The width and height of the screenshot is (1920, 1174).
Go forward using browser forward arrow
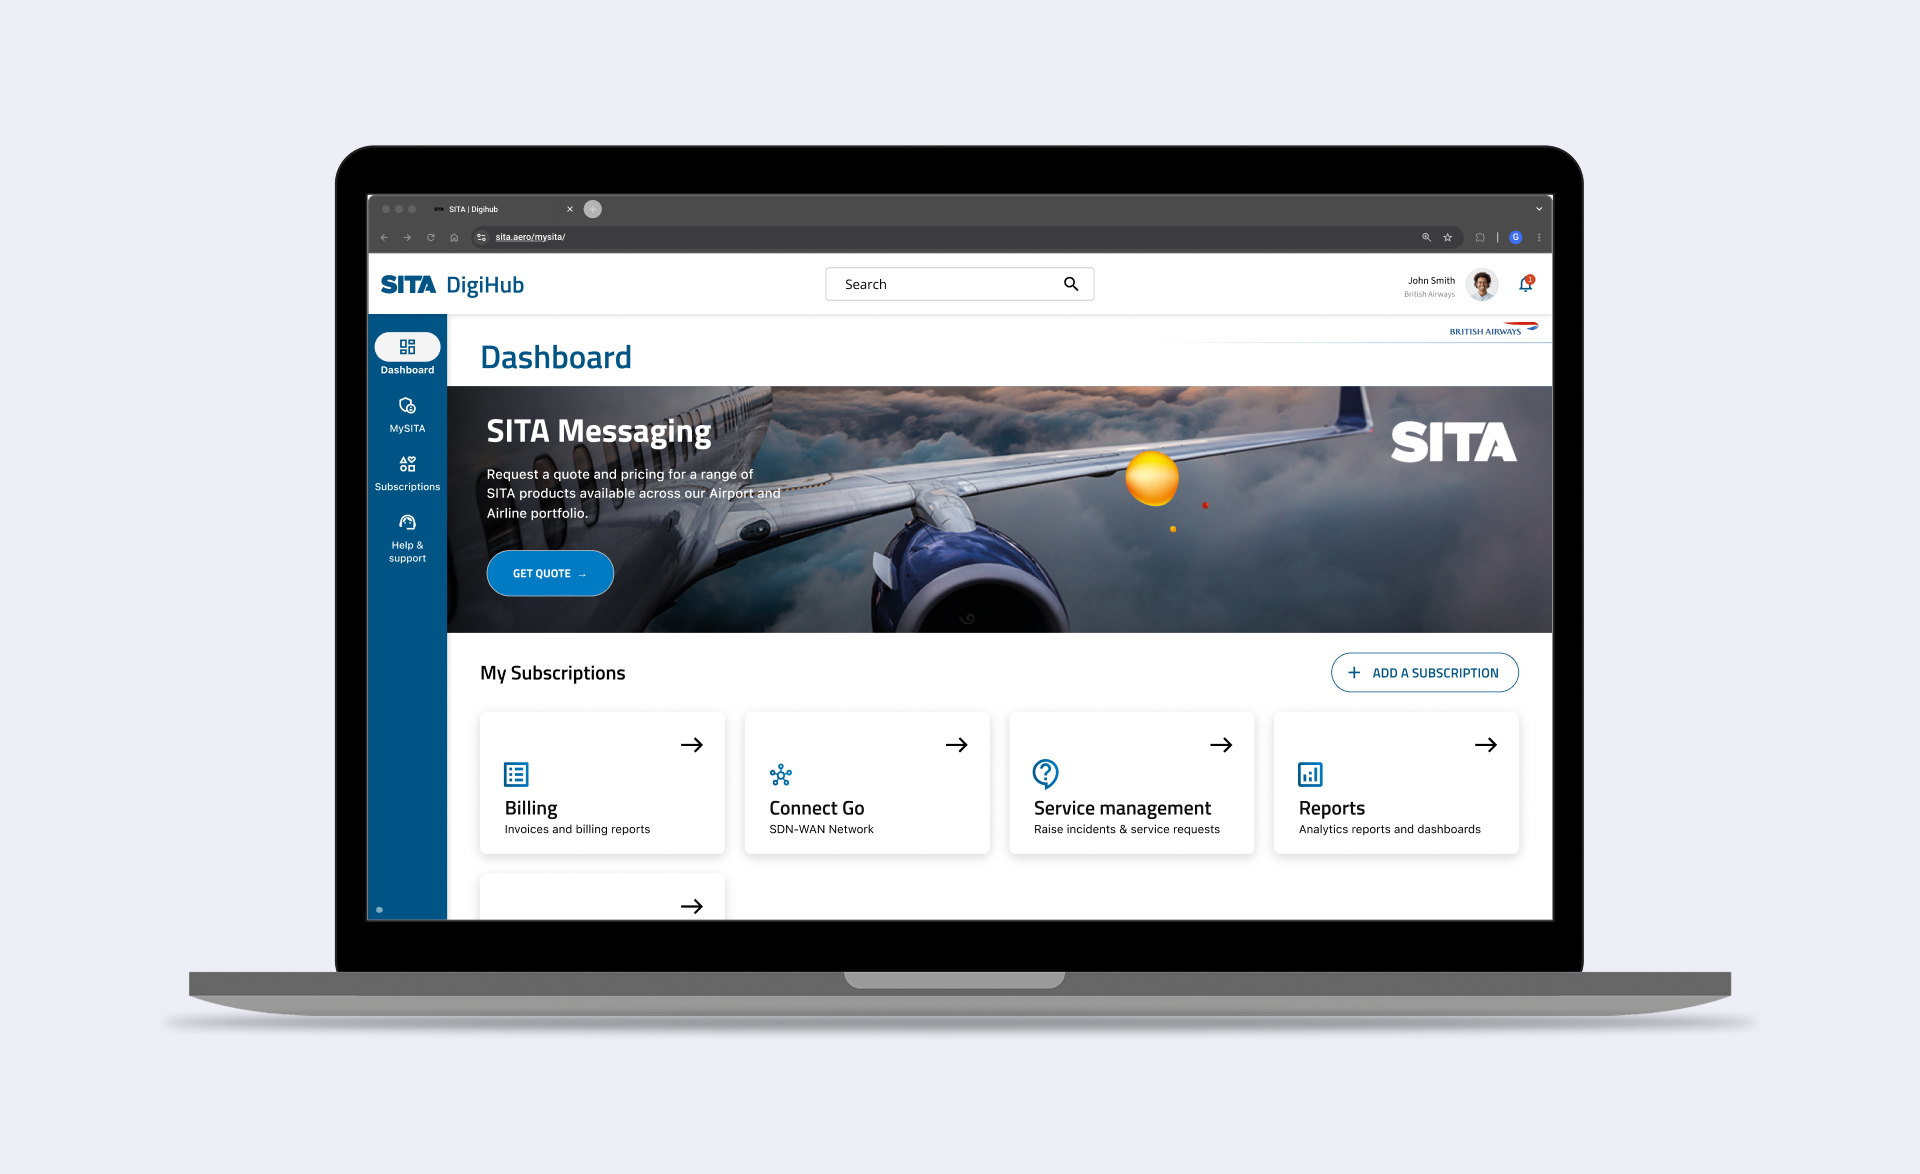coord(407,237)
